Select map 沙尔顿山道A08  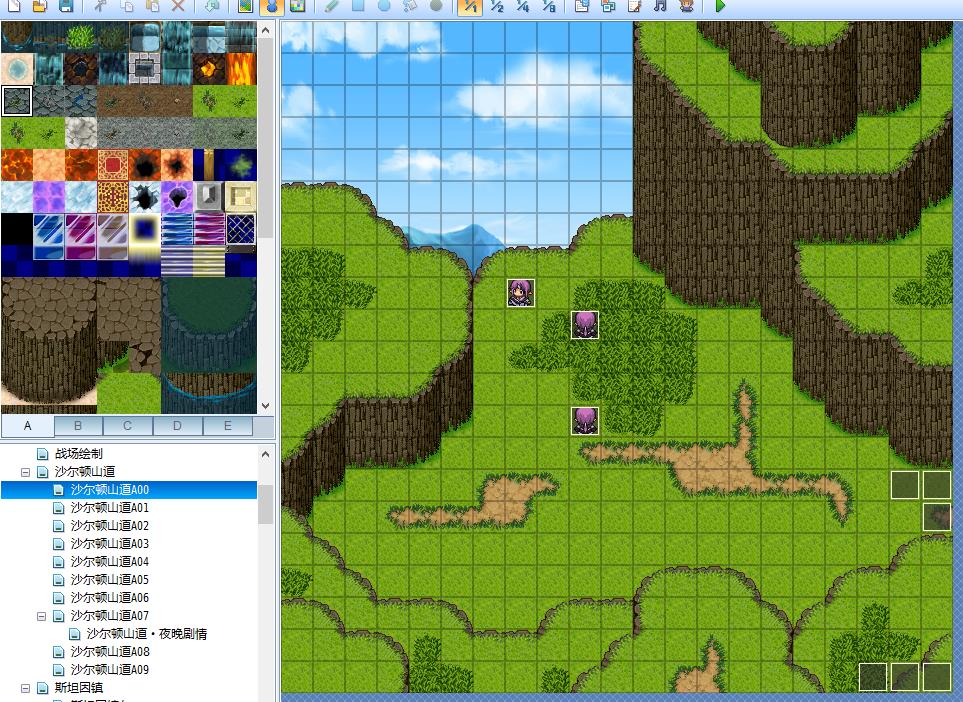110,652
